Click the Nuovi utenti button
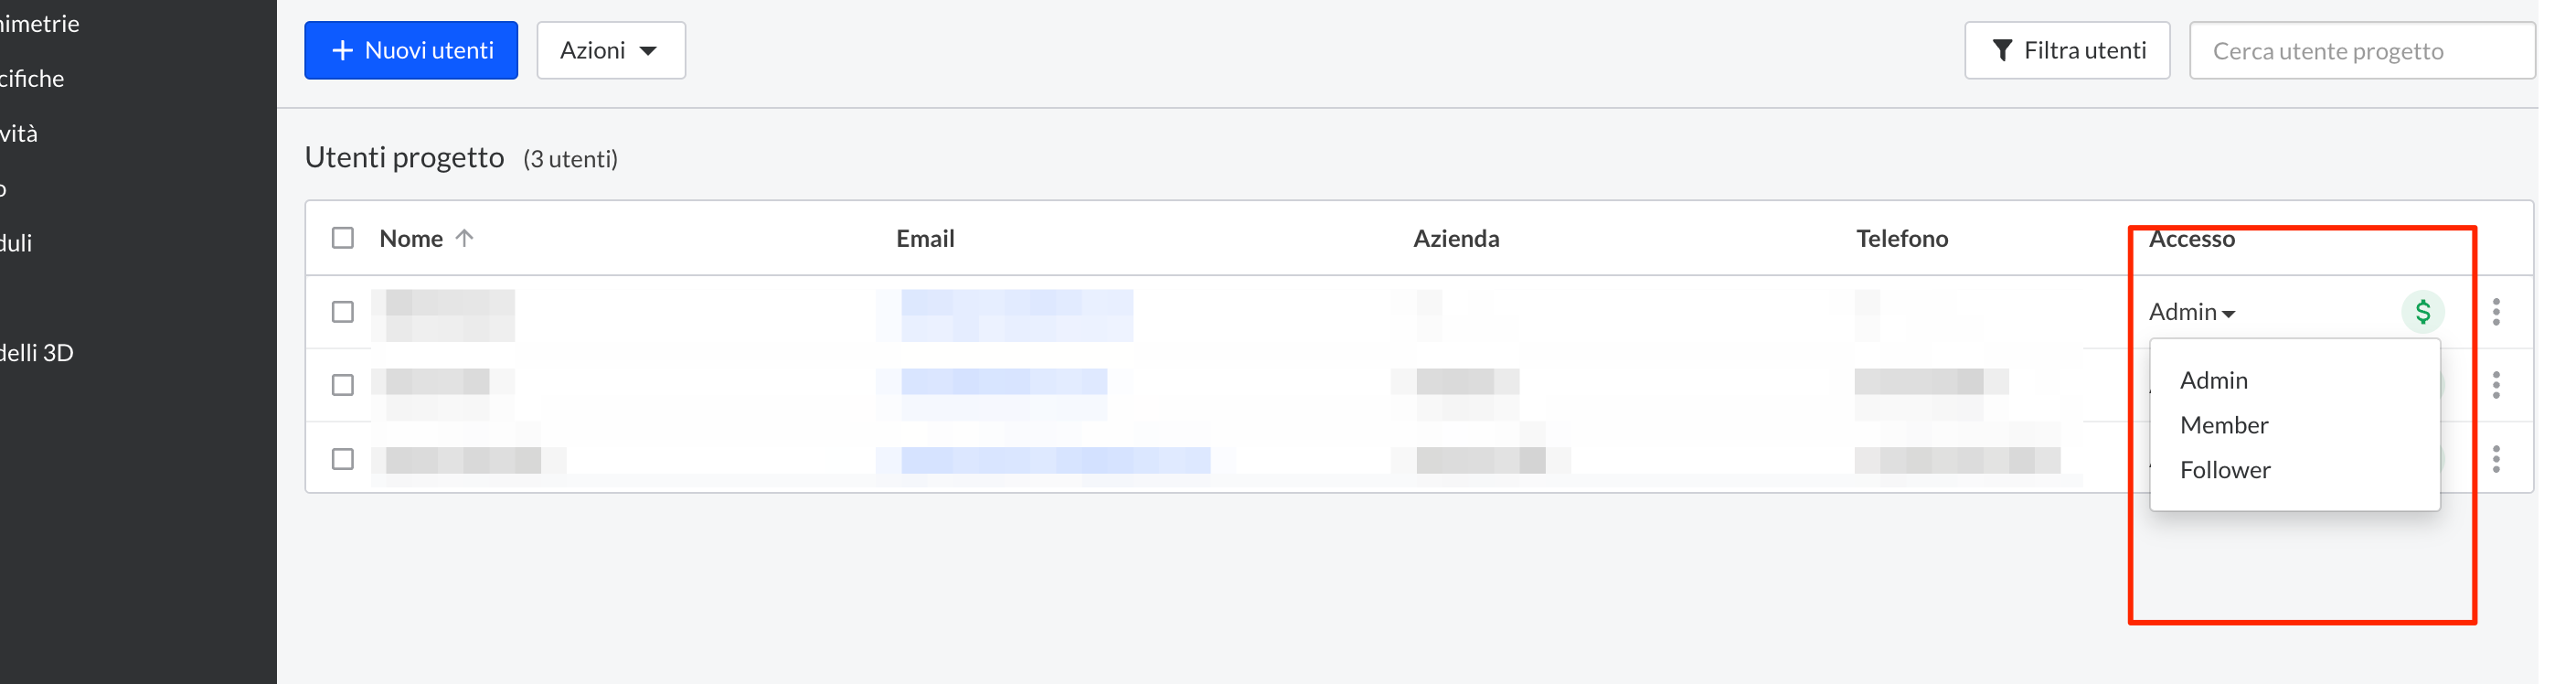The height and width of the screenshot is (684, 2576). [411, 51]
